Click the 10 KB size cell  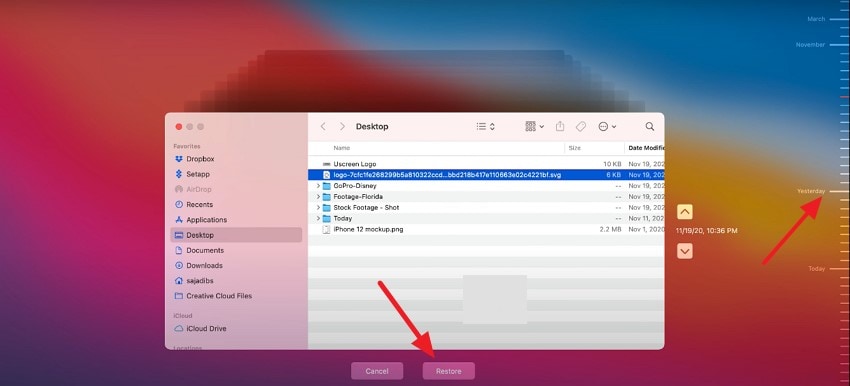612,164
